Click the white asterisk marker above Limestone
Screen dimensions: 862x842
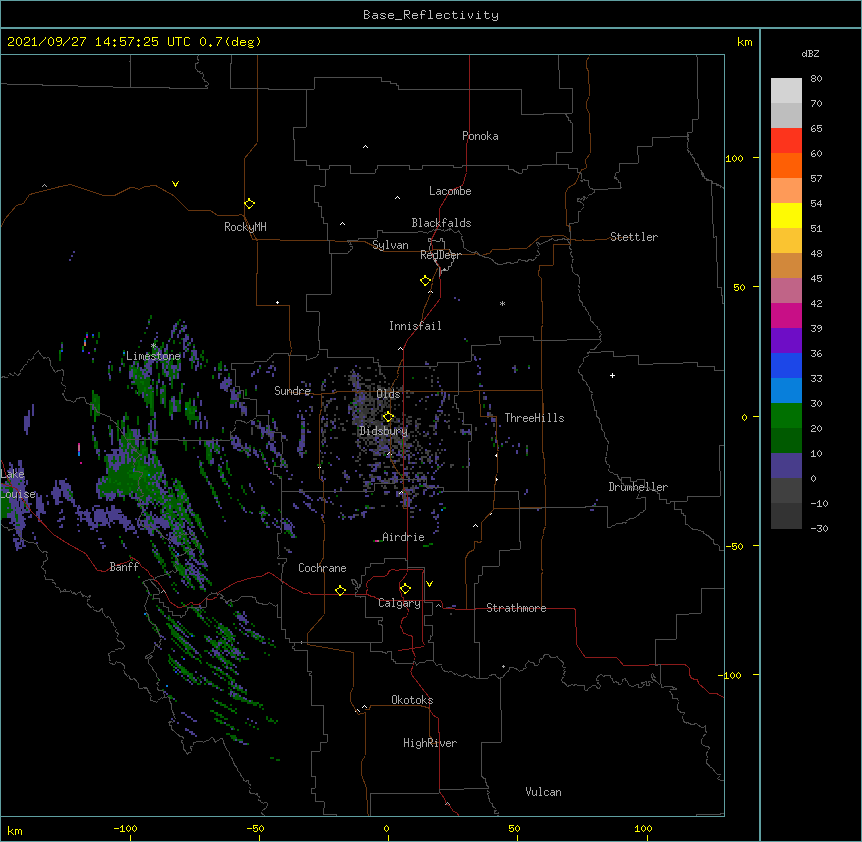tap(153, 346)
